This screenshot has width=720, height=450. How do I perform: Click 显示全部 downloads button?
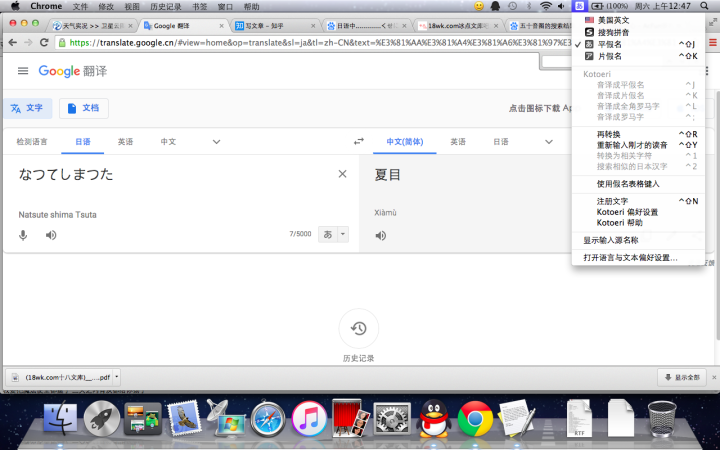pos(682,377)
